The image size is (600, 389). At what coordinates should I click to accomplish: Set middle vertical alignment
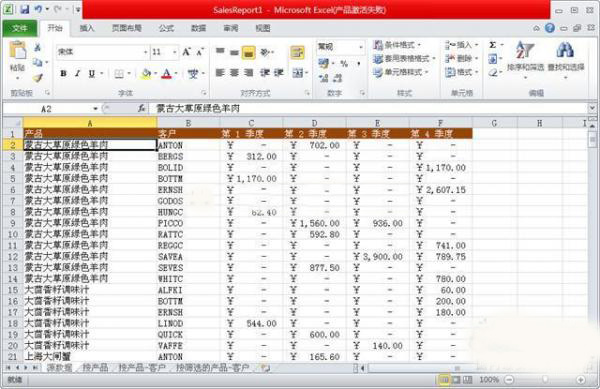[235, 52]
